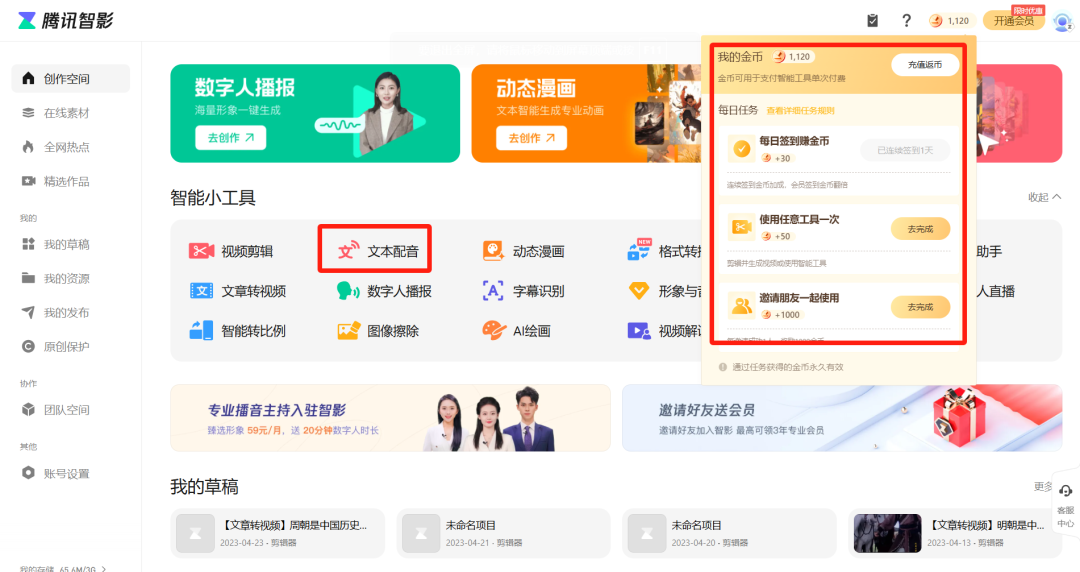Open the 查看详细任务规则 link

click(800, 110)
